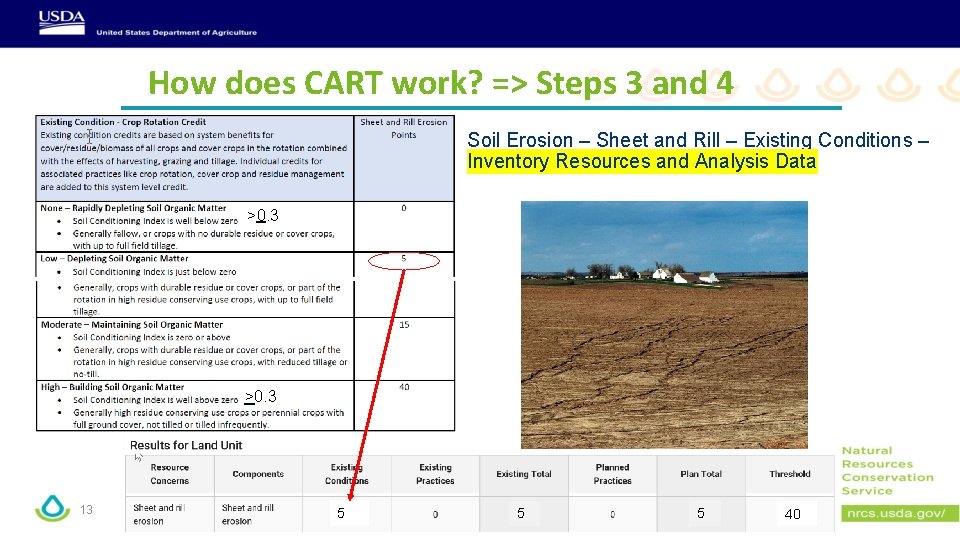Click 'Natural Resources Conservation Service' text
This screenshot has height=540, width=960.
point(887,470)
